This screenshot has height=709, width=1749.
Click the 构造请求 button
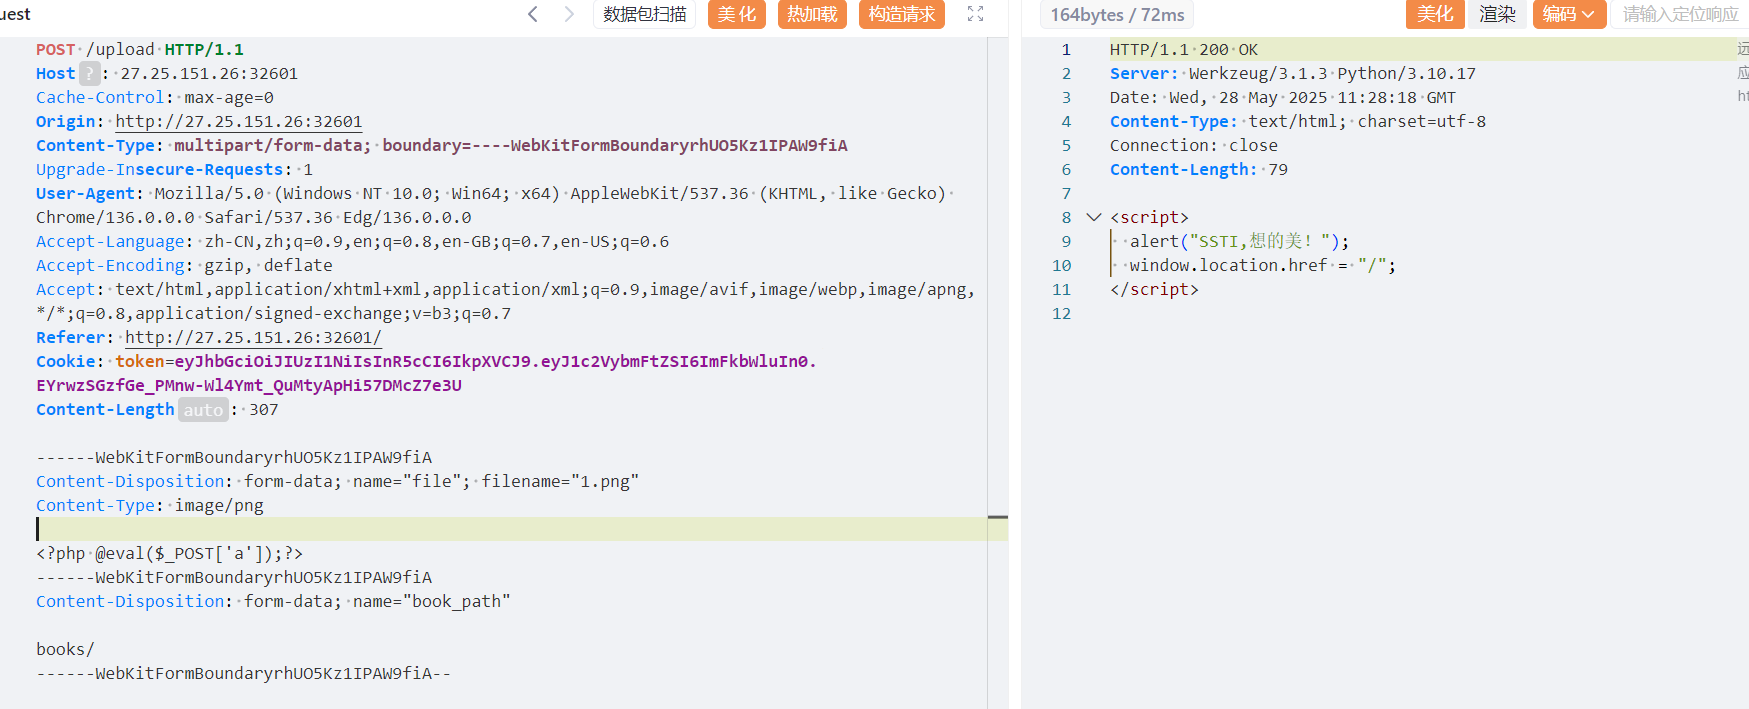(x=902, y=14)
